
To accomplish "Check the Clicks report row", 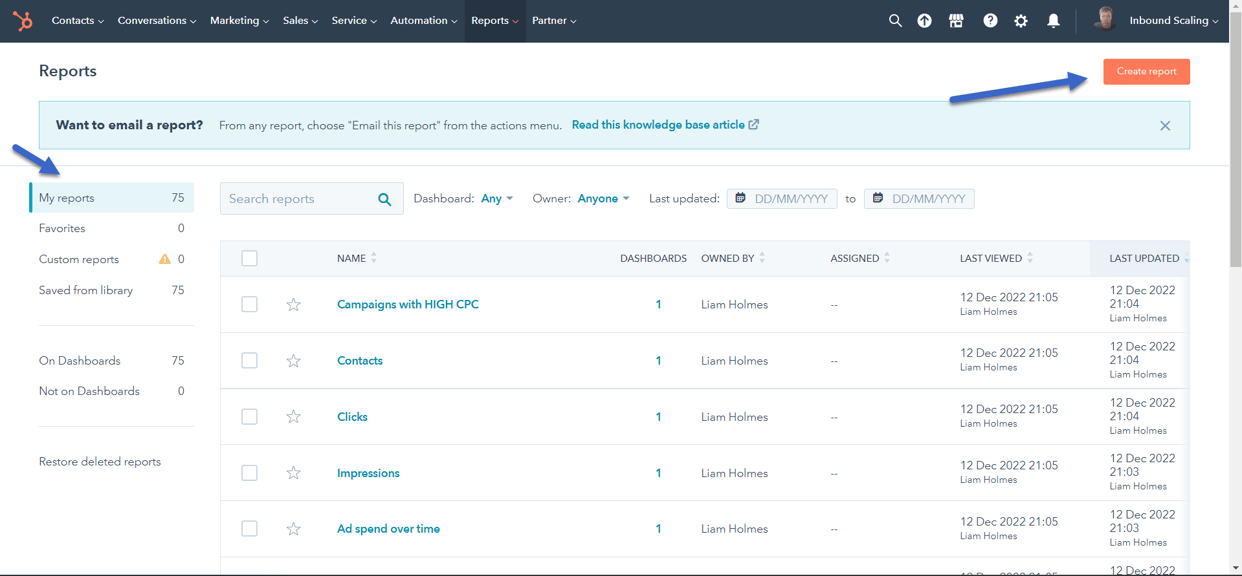I will 249,417.
